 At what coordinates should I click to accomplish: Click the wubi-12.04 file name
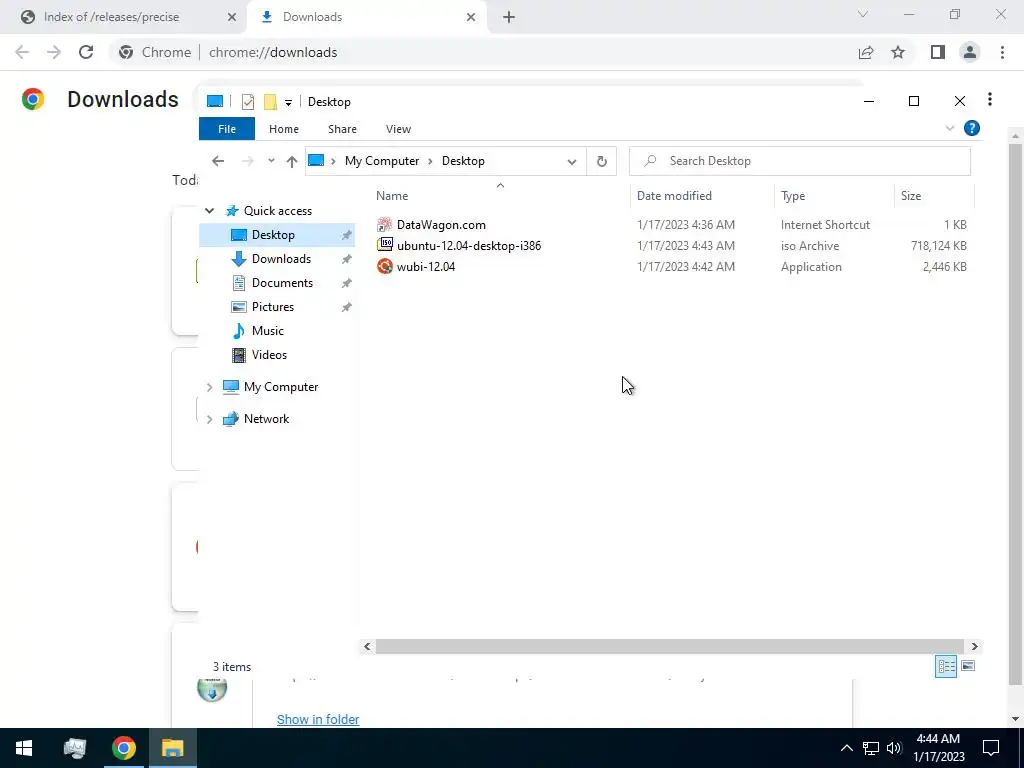pyautogui.click(x=426, y=266)
